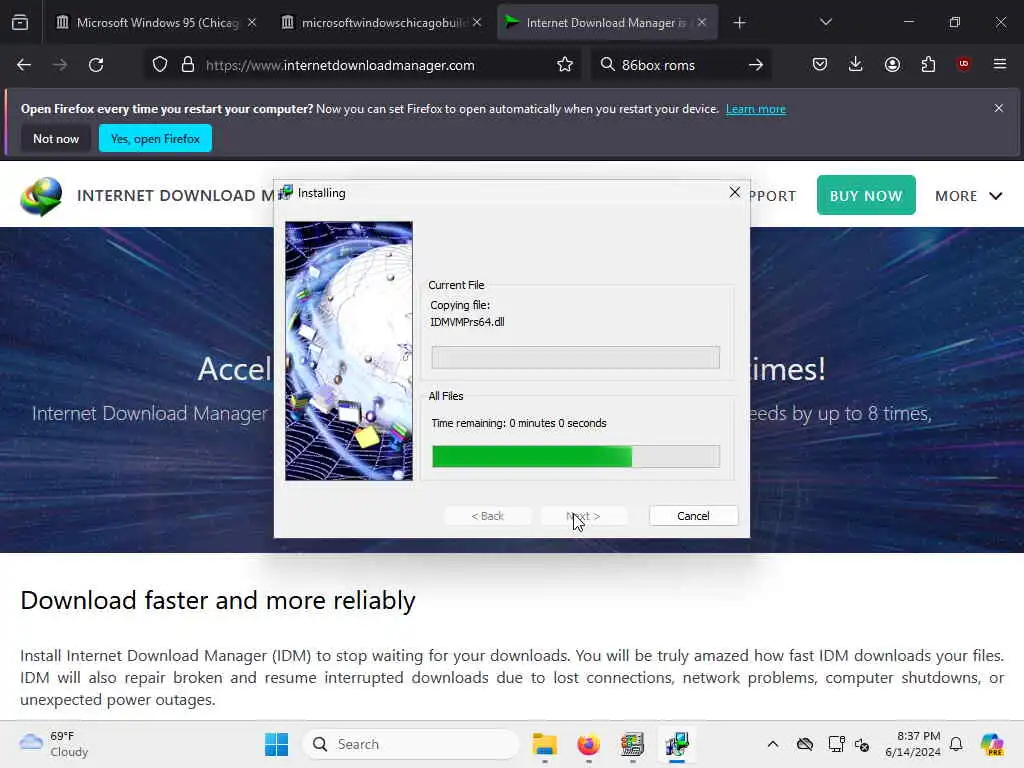Click the 86box roms search field
This screenshot has width=1024, height=768.
coord(679,65)
